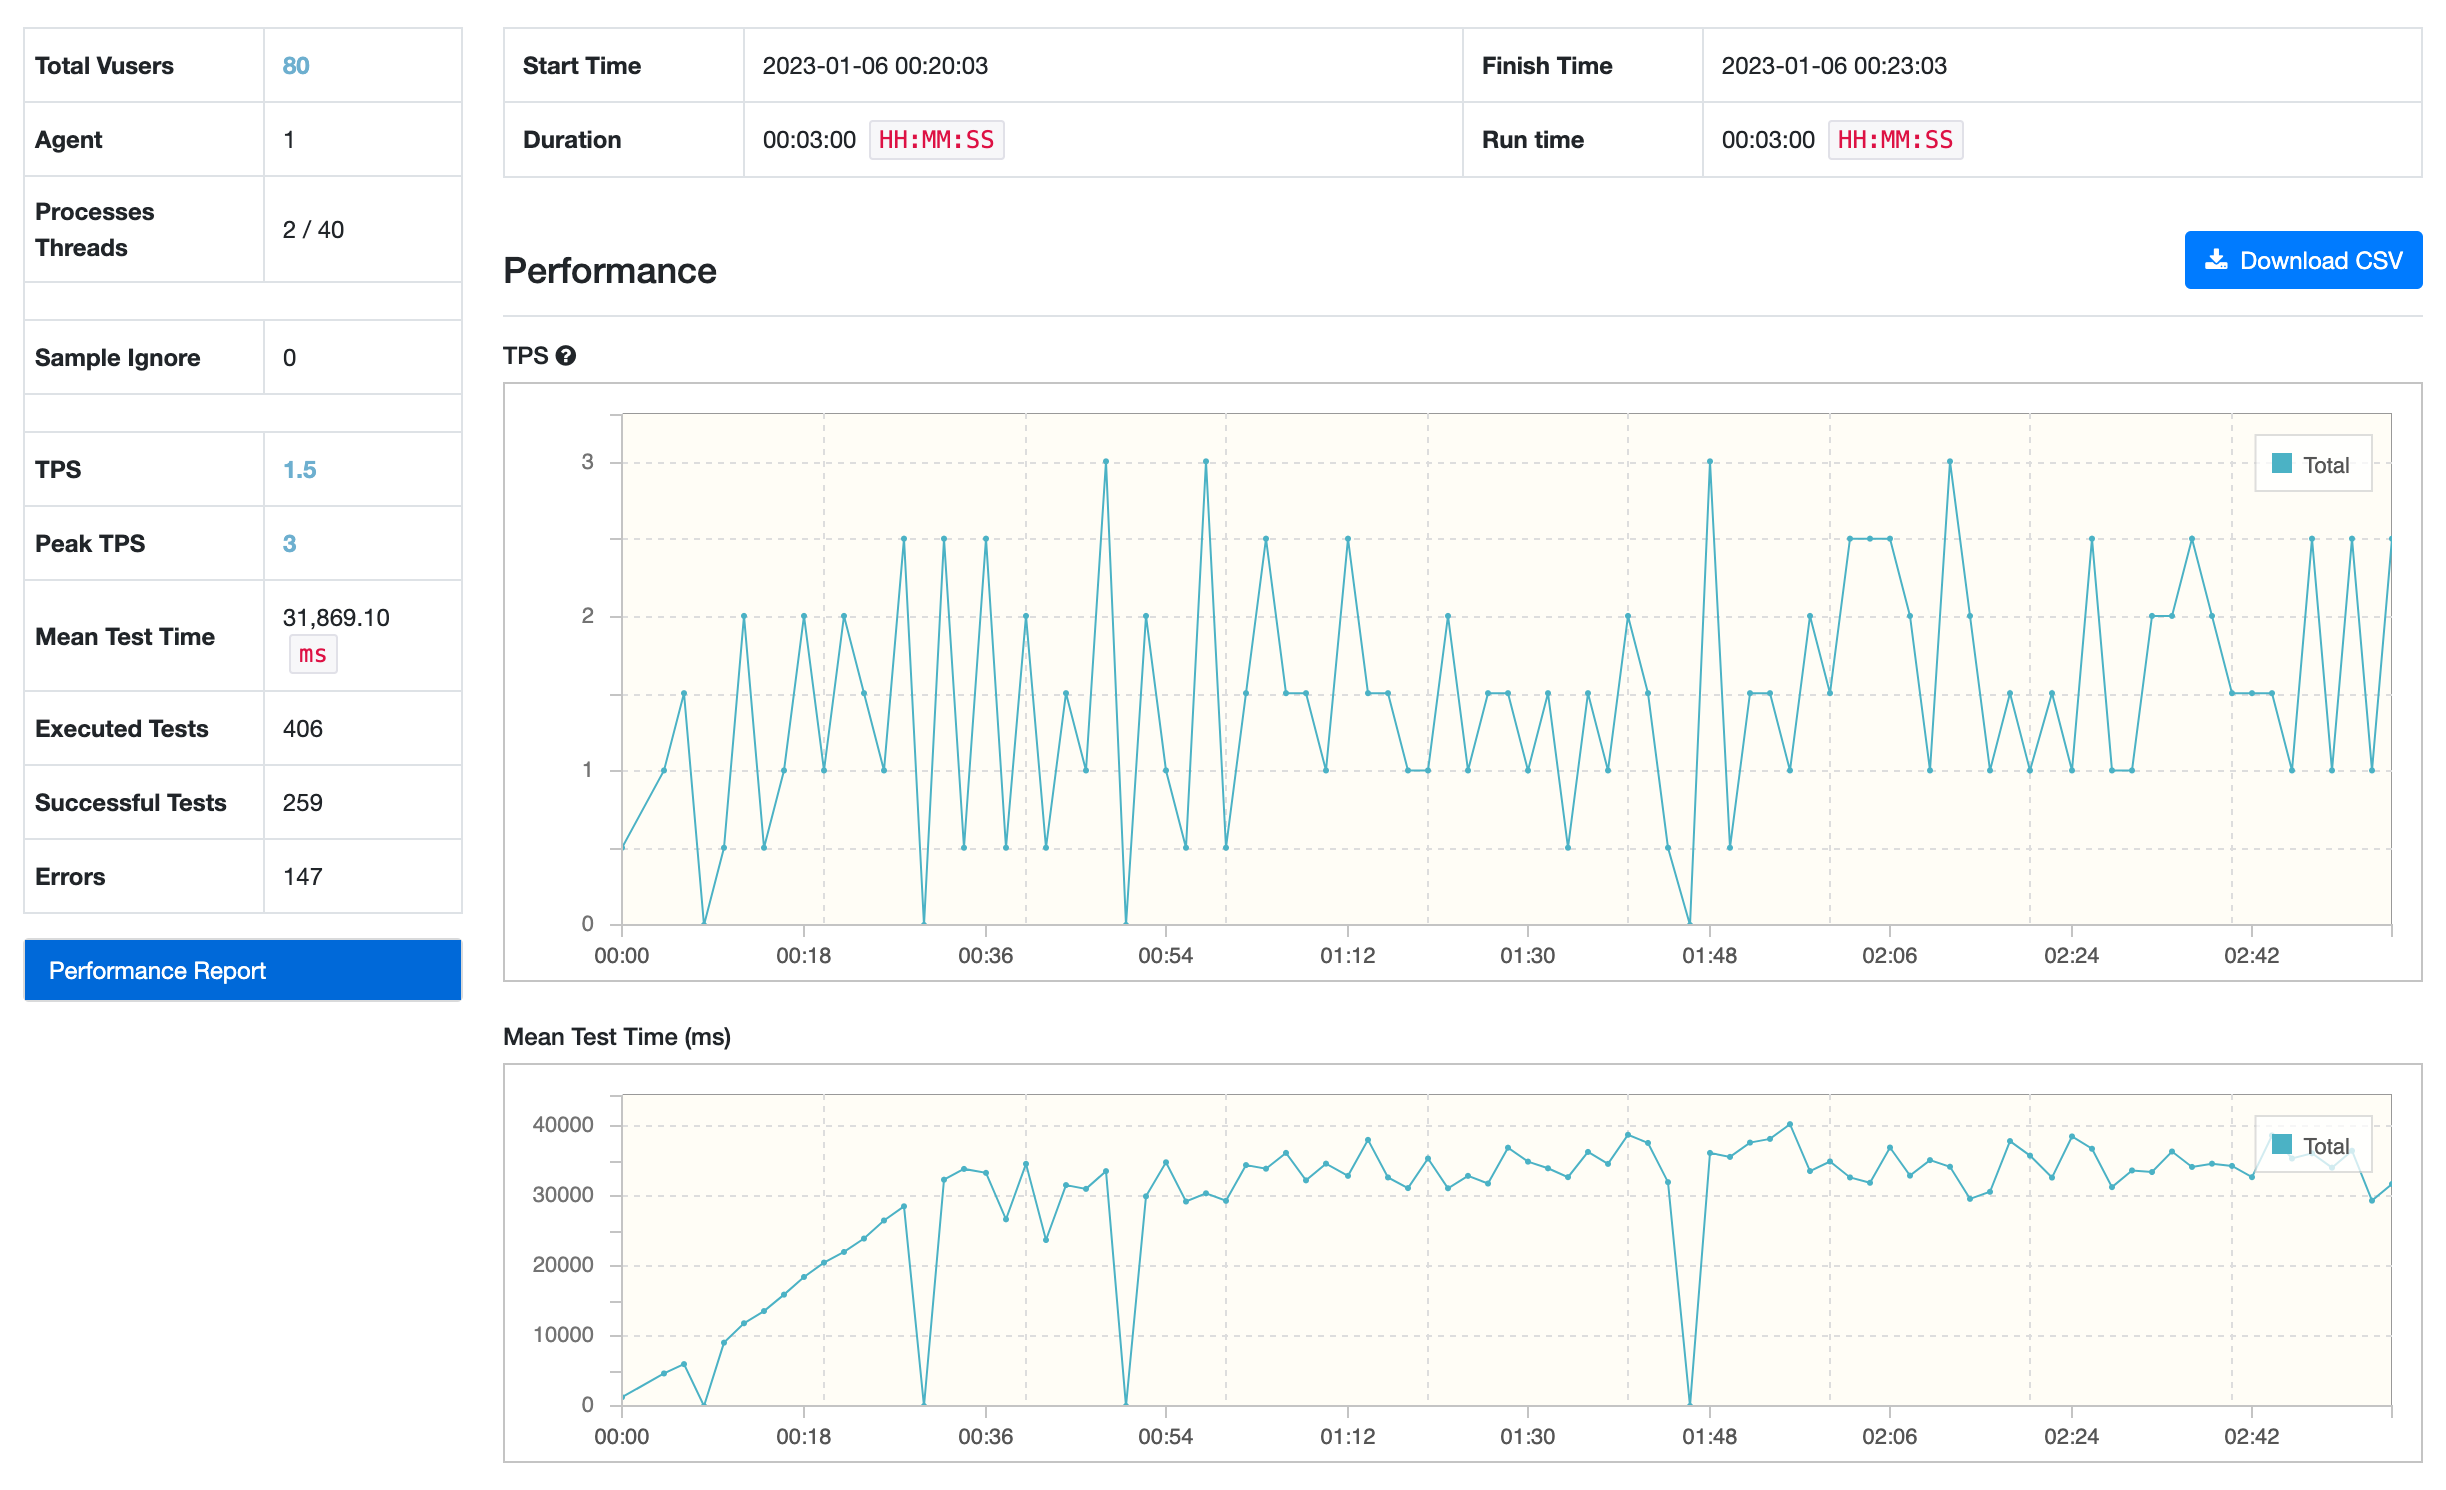Click the HH:MM:SS badge next to Run time
This screenshot has height=1490, width=2446.
(x=1894, y=140)
